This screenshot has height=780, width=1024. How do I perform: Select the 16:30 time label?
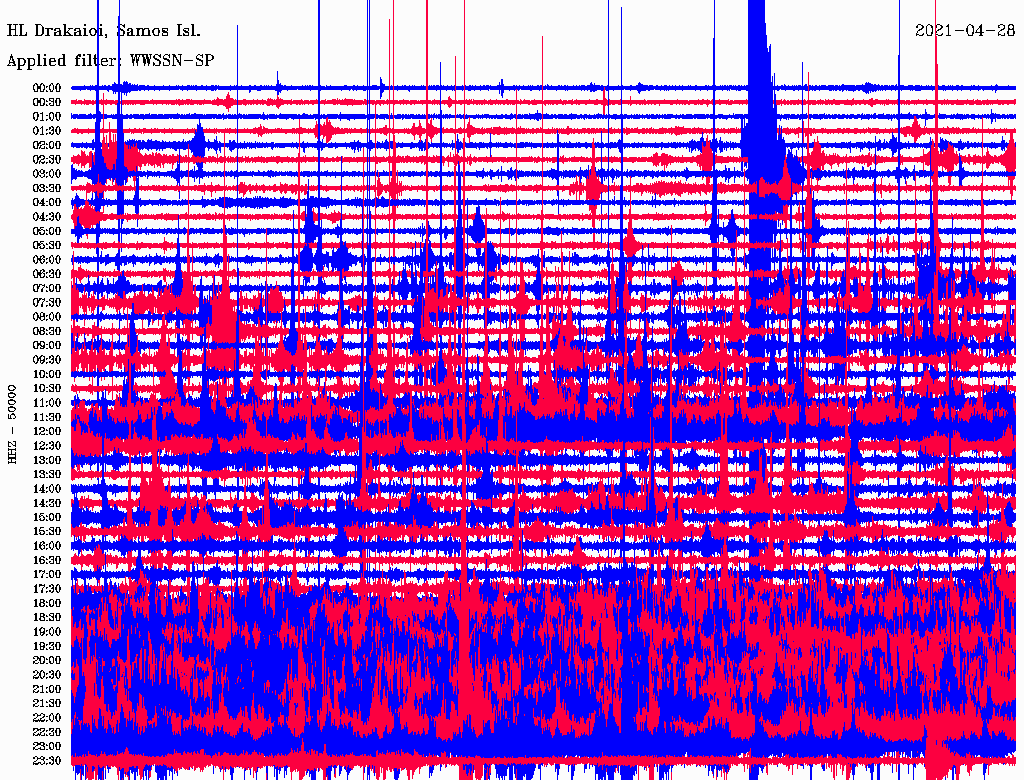pyautogui.click(x=47, y=561)
